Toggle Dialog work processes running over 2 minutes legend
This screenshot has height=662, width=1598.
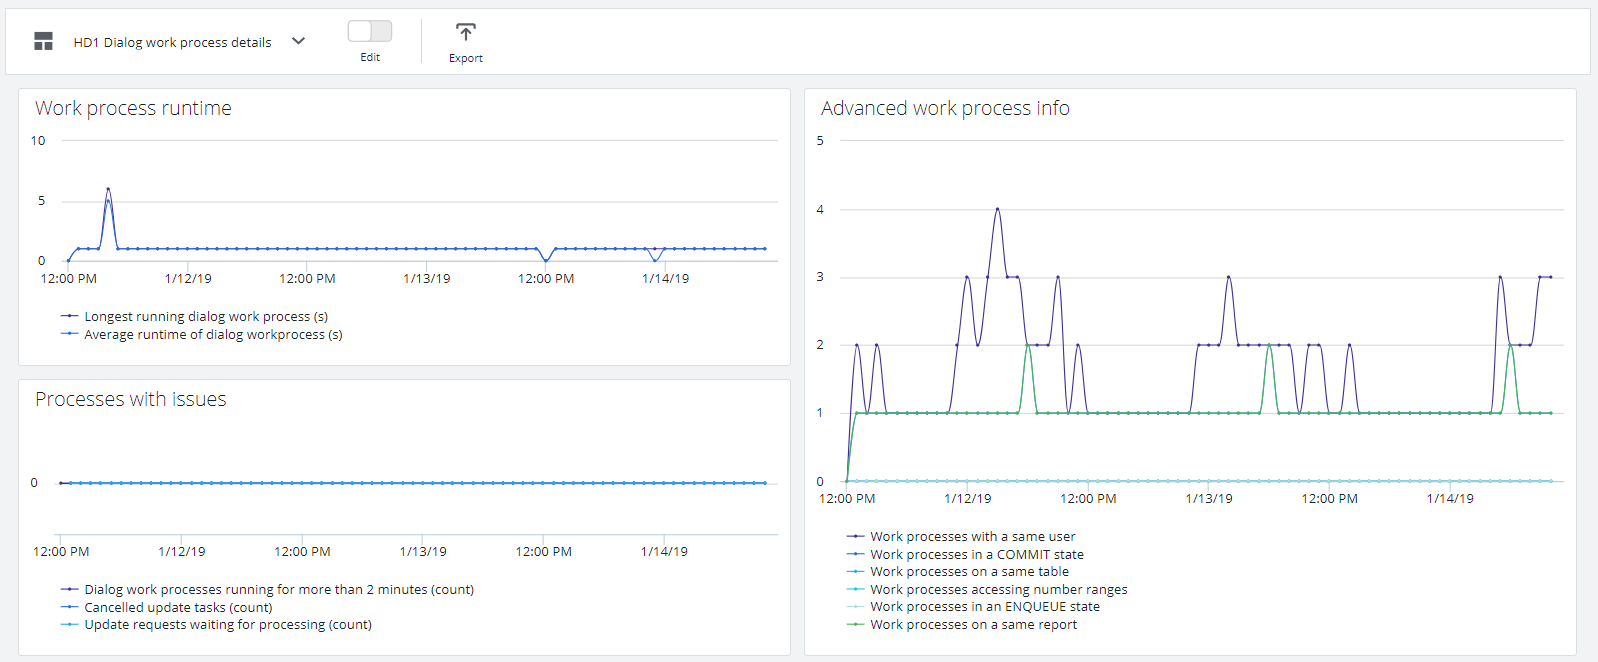pos(267,589)
